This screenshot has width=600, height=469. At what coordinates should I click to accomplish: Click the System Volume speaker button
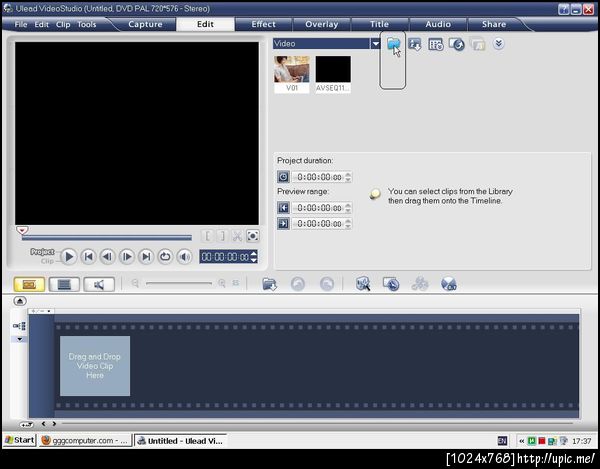[x=184, y=256]
